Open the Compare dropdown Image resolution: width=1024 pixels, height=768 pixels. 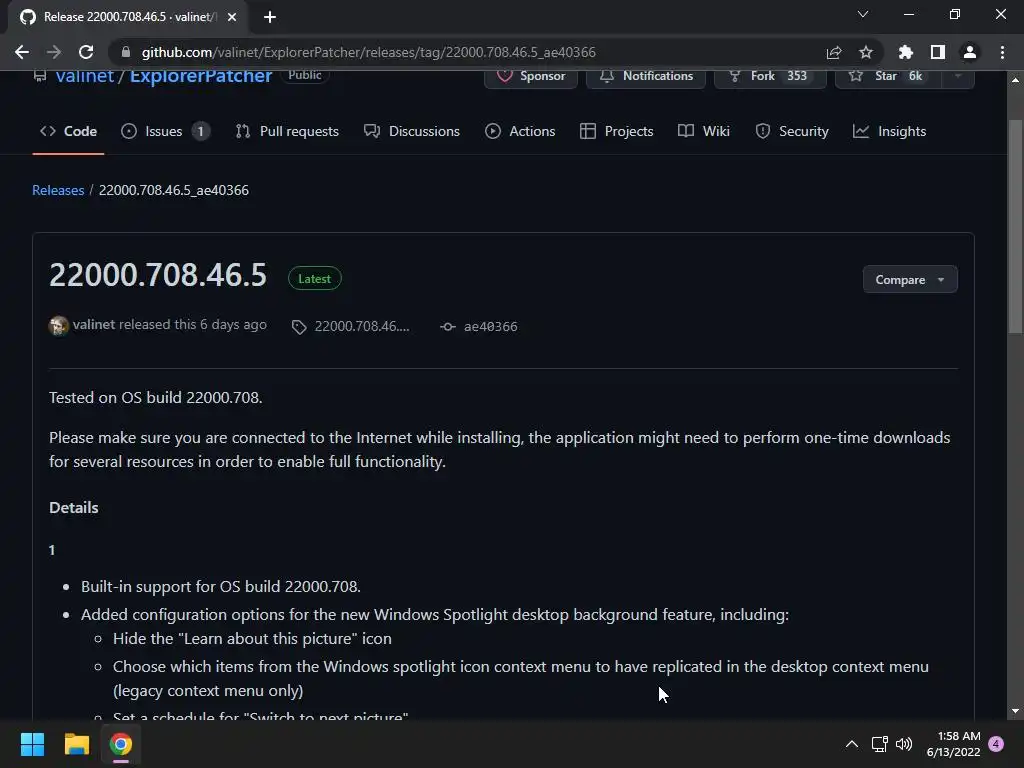(x=910, y=280)
